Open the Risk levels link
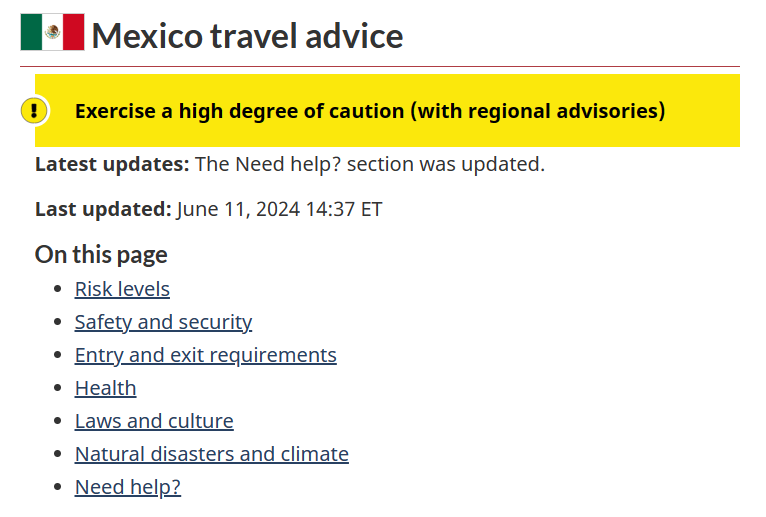This screenshot has width=766, height=517. pos(122,289)
